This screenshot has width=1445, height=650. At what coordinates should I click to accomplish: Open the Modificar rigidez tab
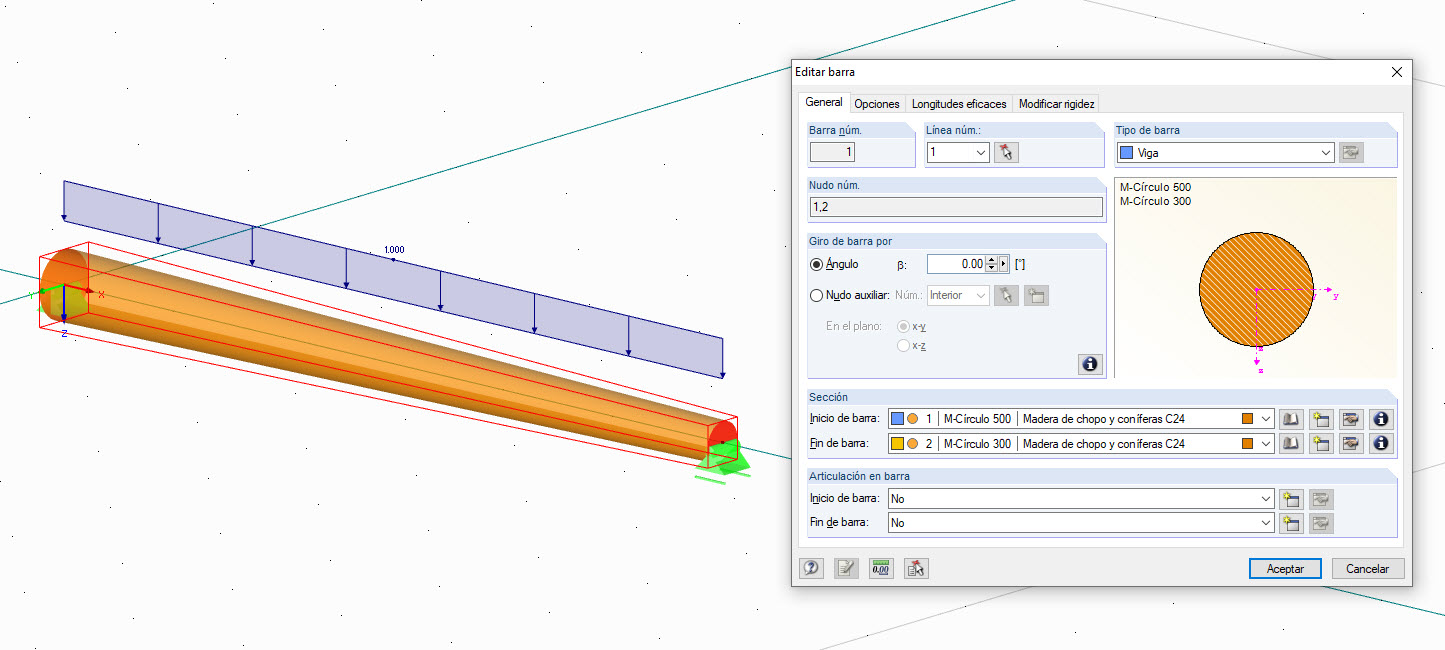point(1055,102)
